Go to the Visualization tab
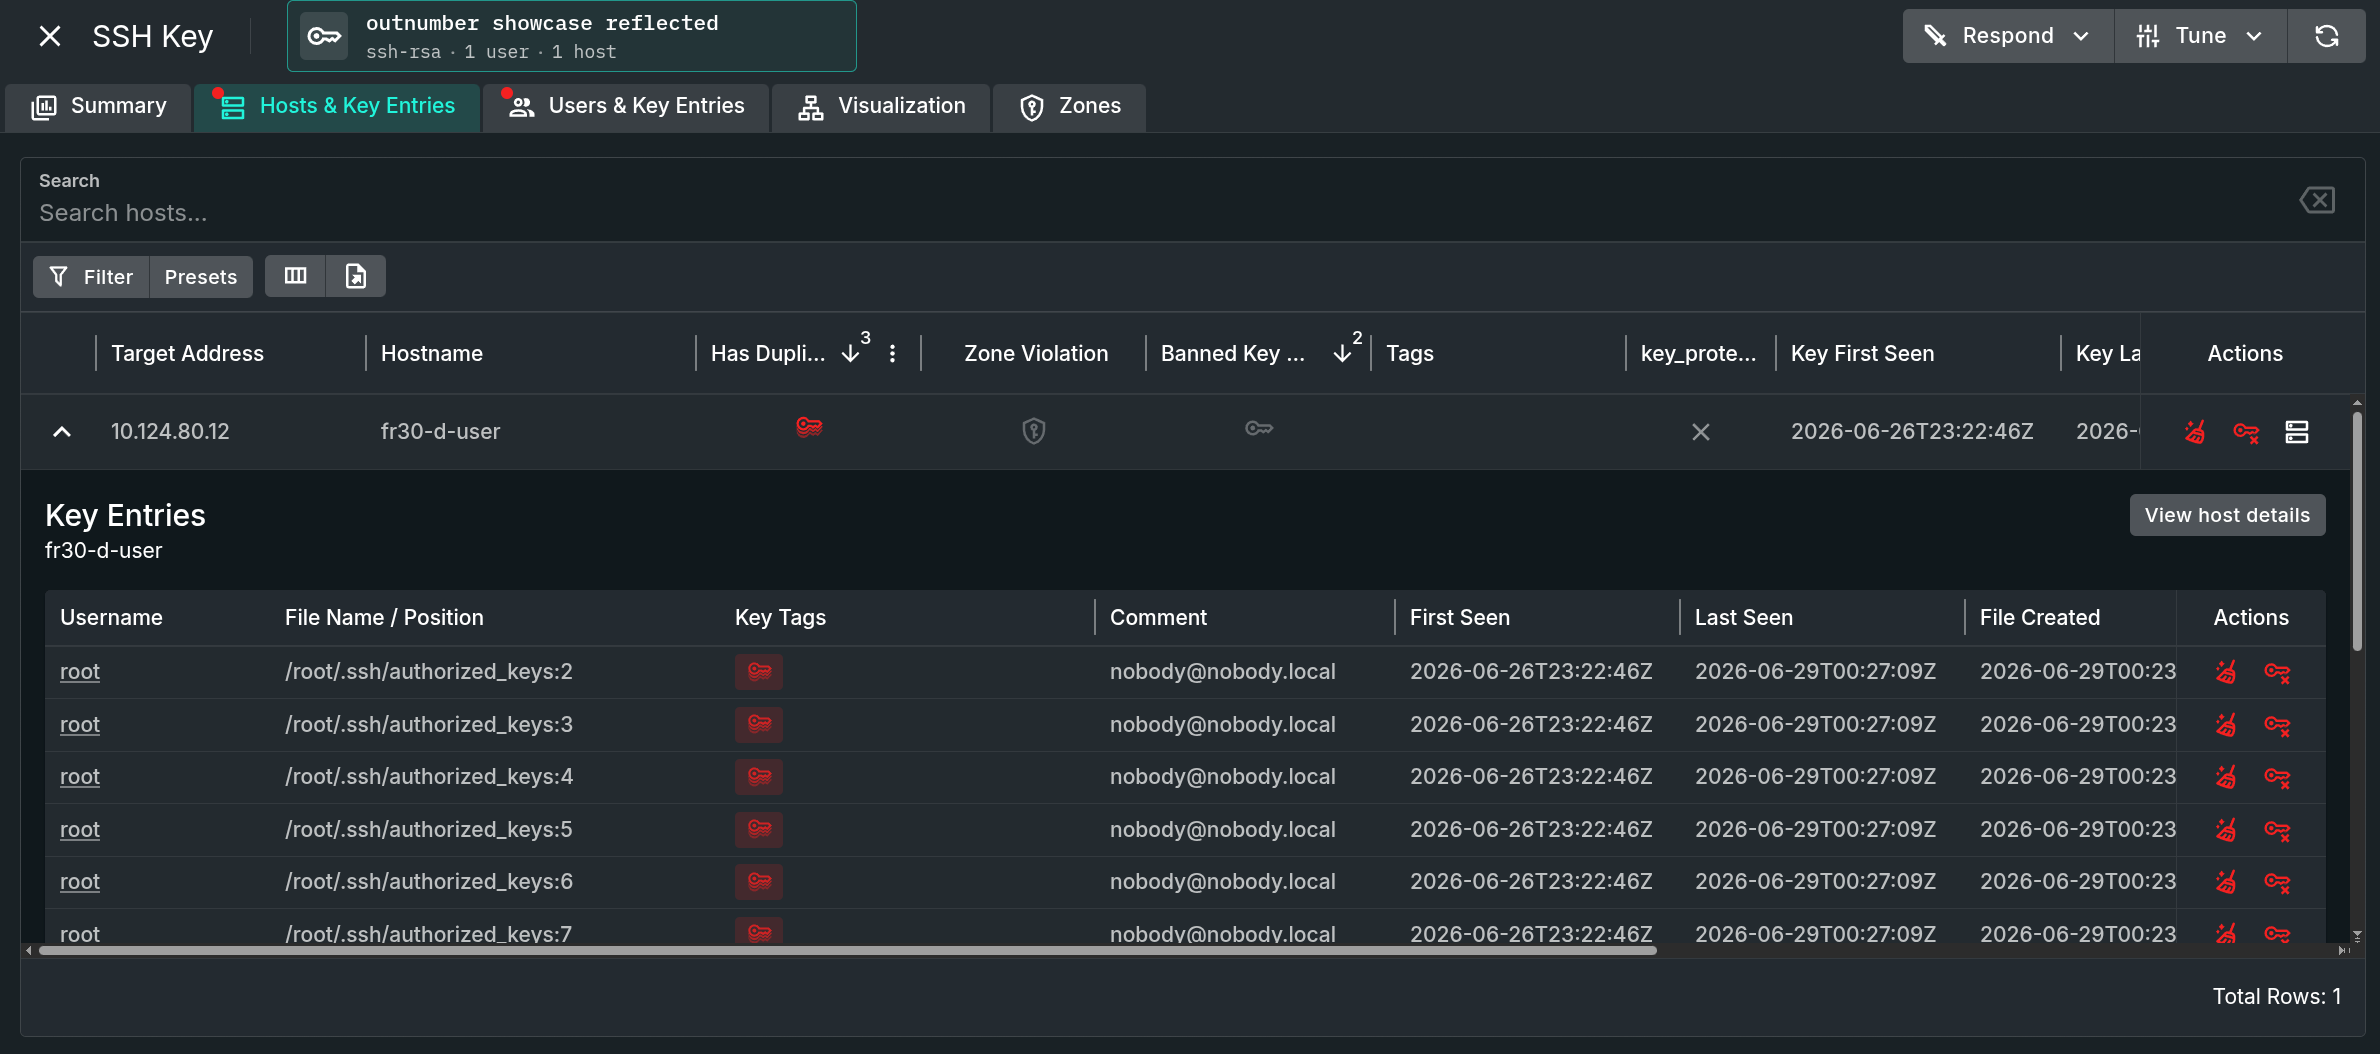The height and width of the screenshot is (1054, 2380). coord(881,106)
